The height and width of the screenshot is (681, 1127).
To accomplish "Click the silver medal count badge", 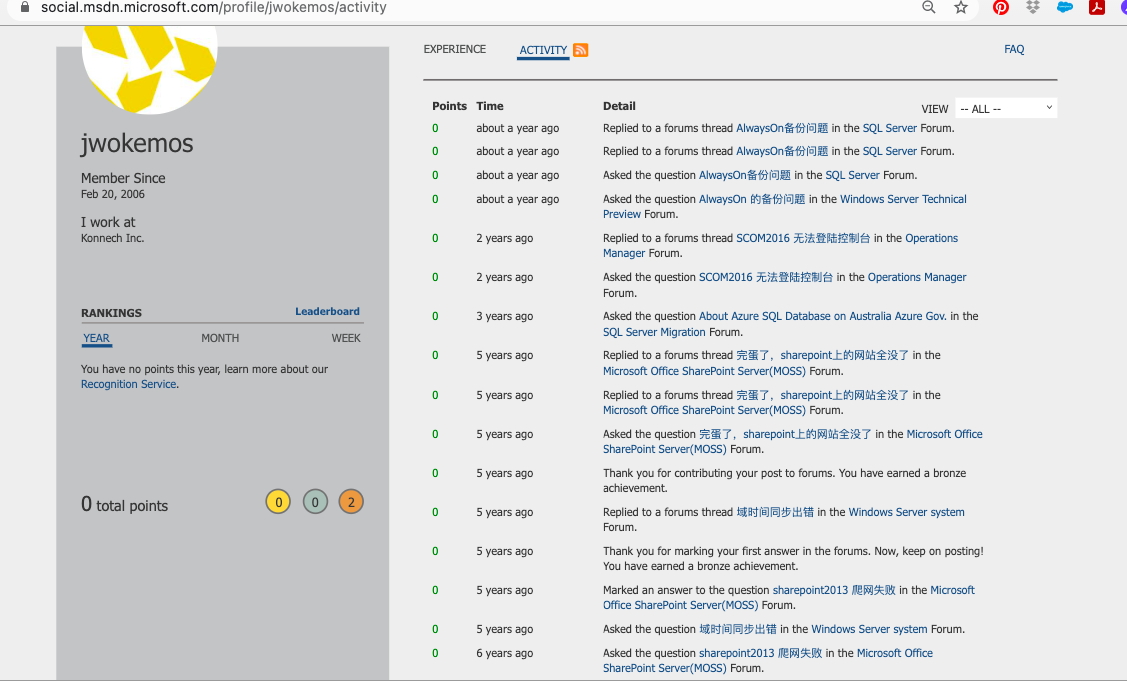I will 315,502.
